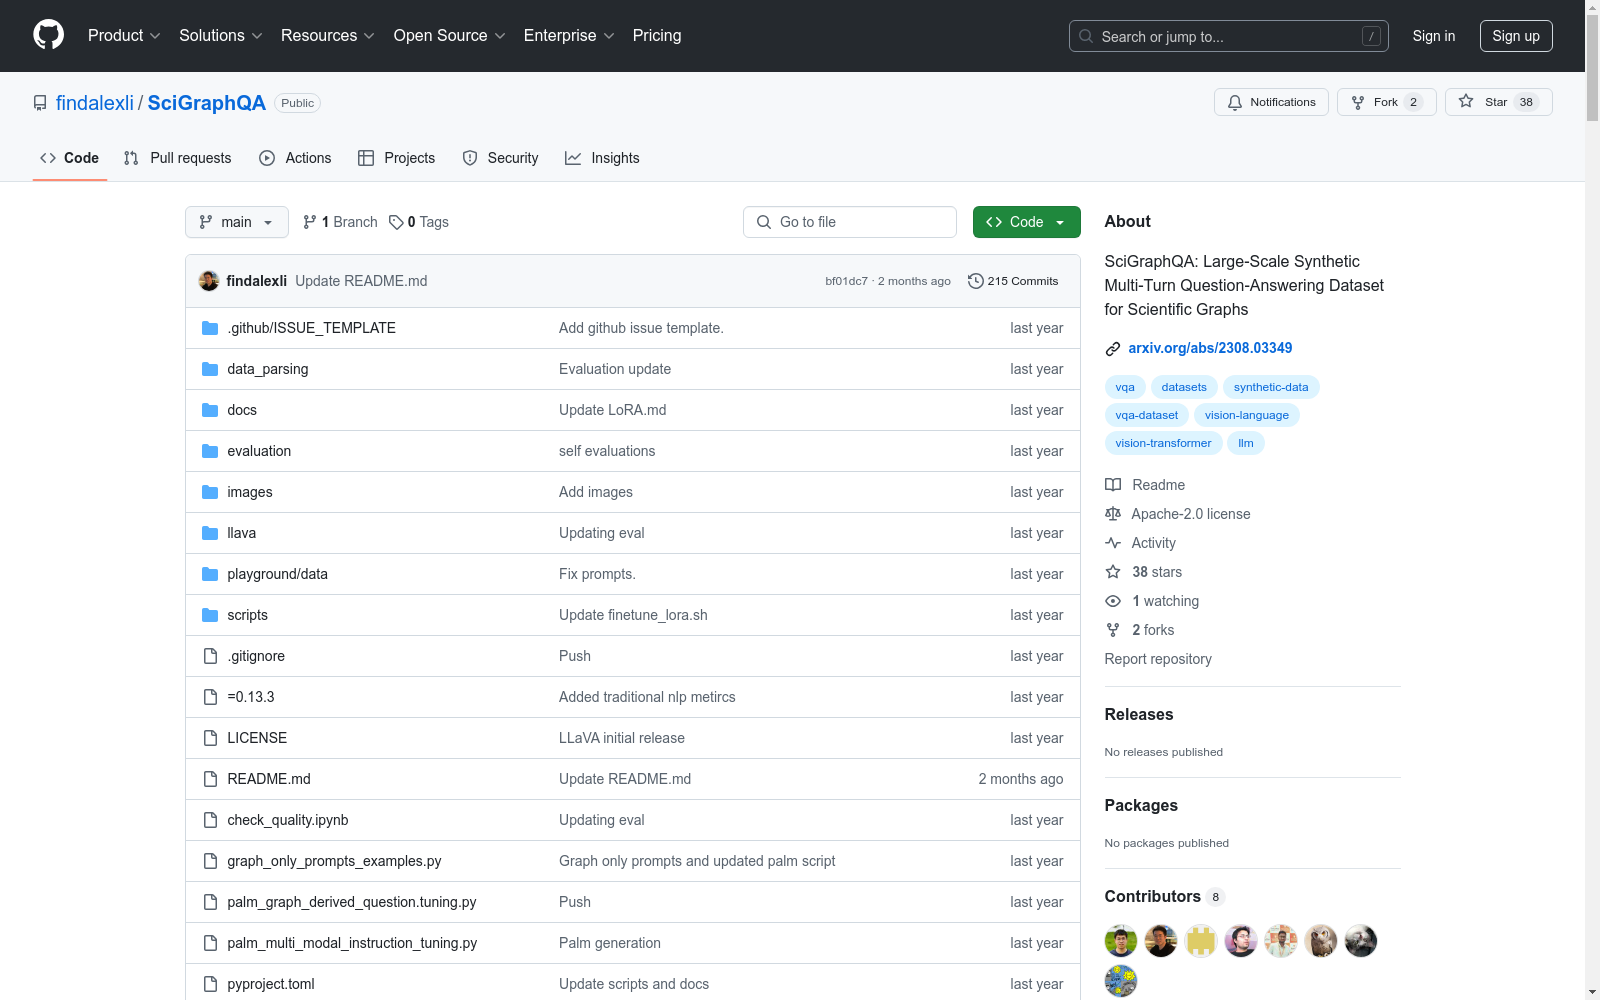This screenshot has height=1000, width=1600.
Task: View the 215 Commits history
Action: tap(1013, 281)
